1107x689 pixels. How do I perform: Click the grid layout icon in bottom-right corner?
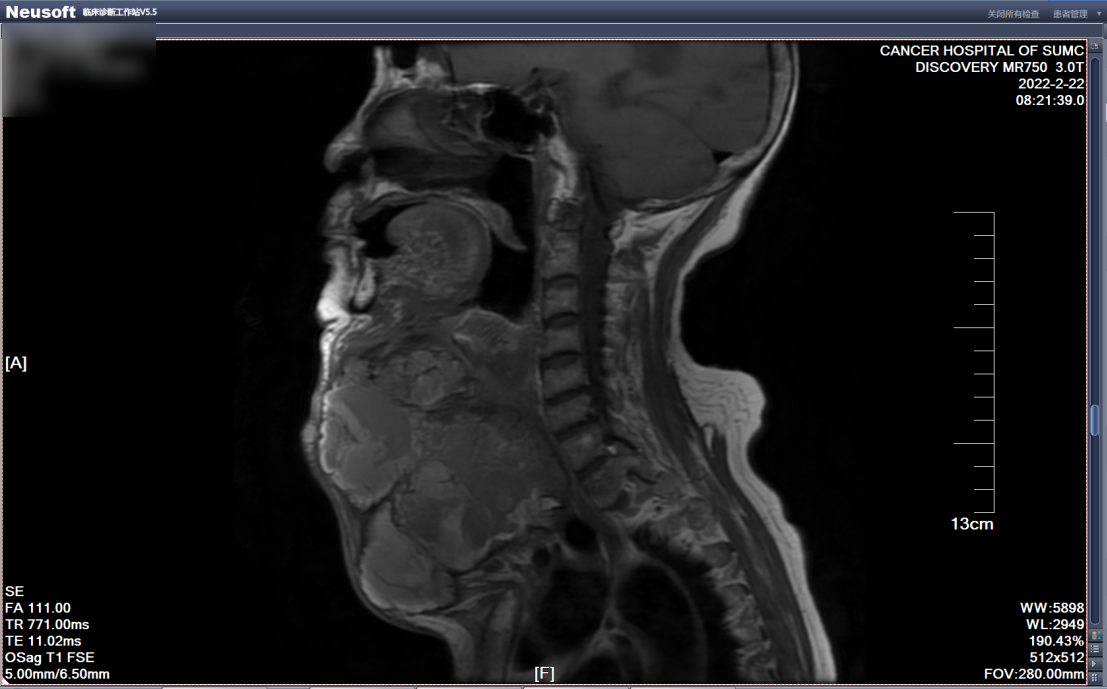click(1096, 678)
